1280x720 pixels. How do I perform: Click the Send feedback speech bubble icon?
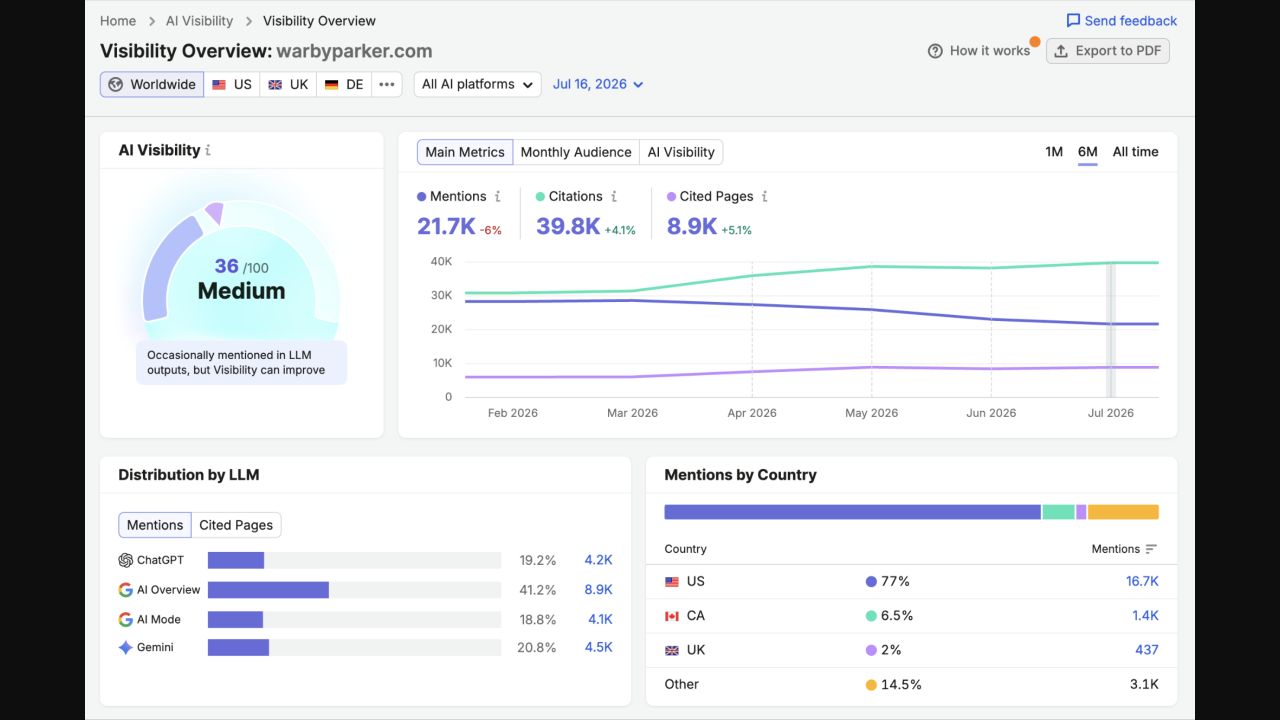[x=1073, y=20]
